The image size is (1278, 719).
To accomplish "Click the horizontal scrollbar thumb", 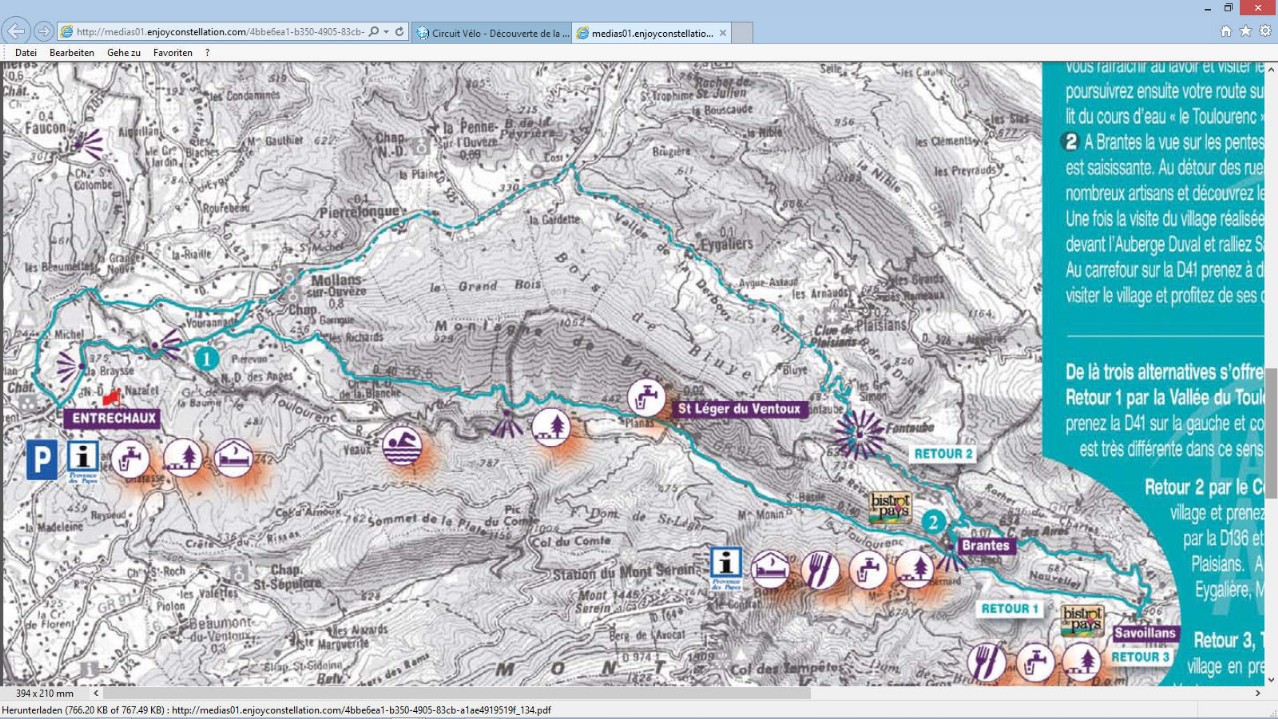I will pyautogui.click(x=456, y=693).
